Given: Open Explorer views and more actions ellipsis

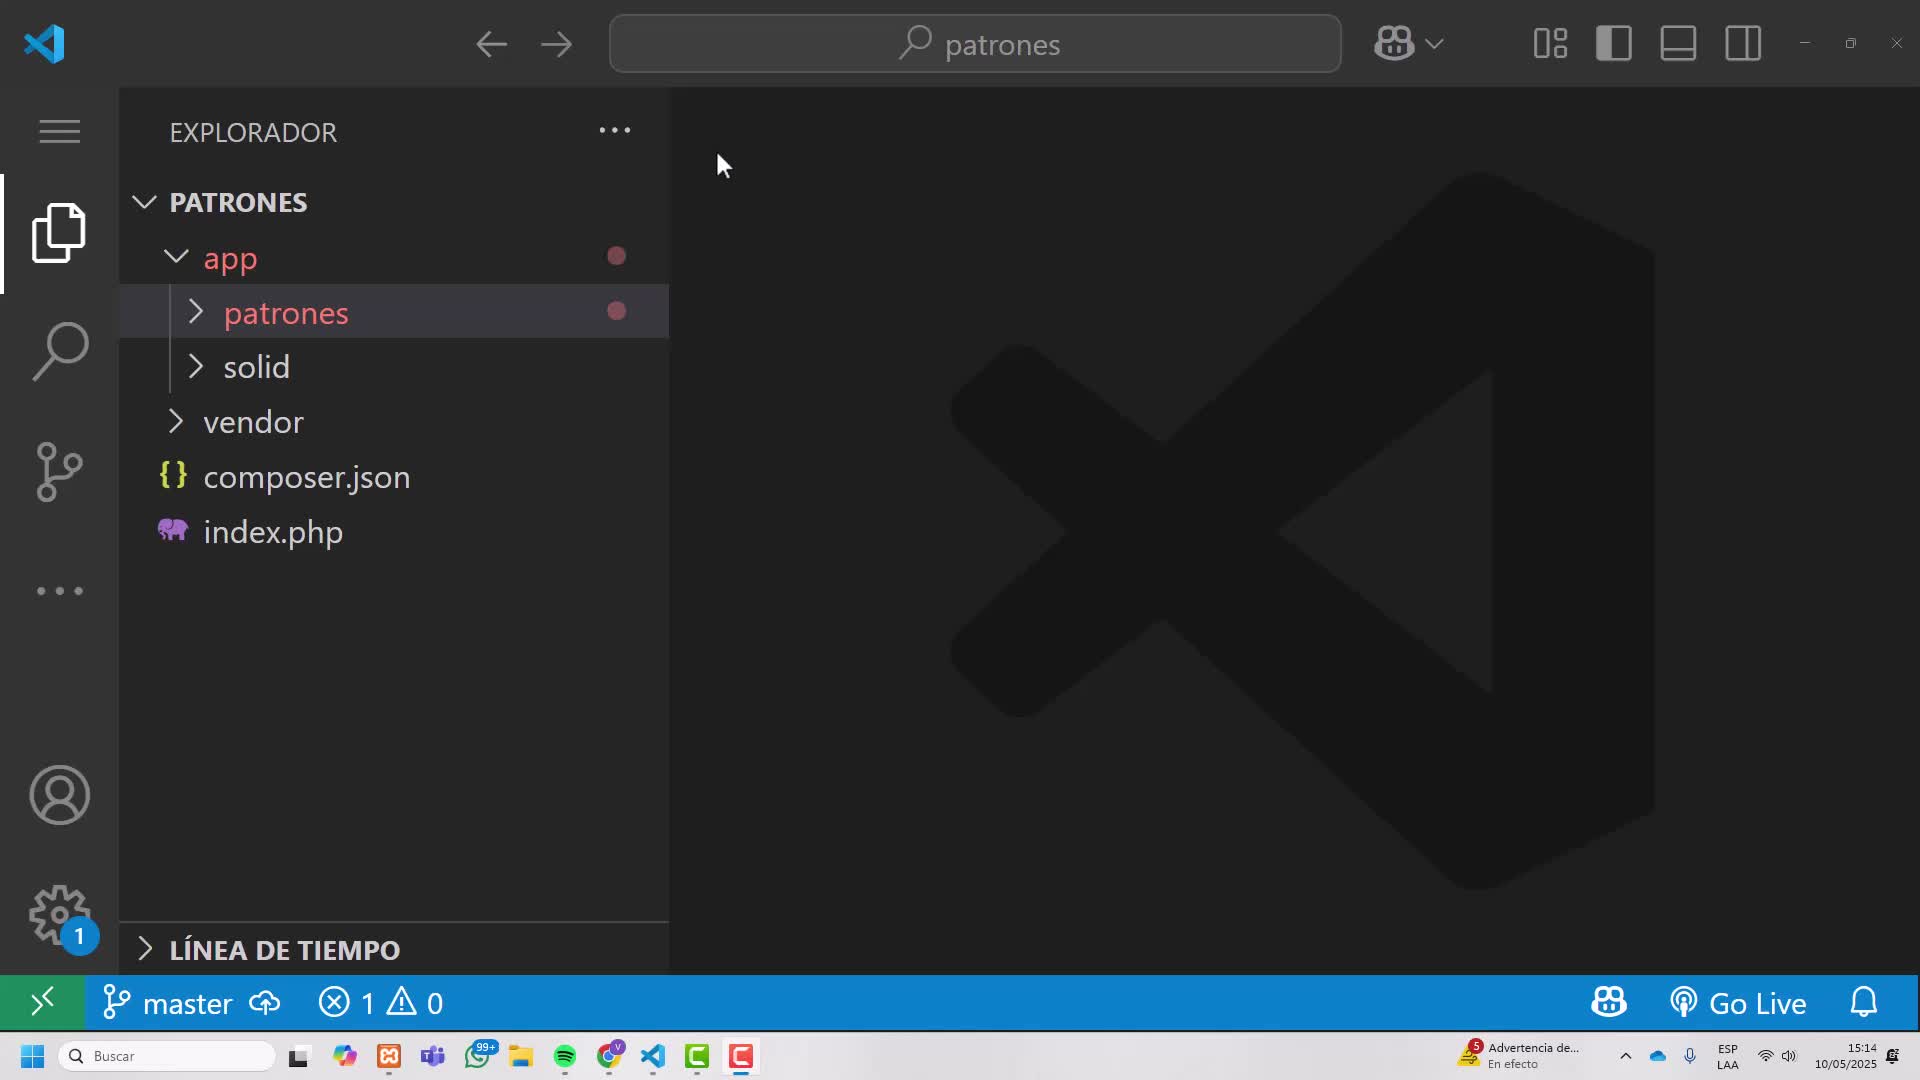Looking at the screenshot, I should 615,131.
